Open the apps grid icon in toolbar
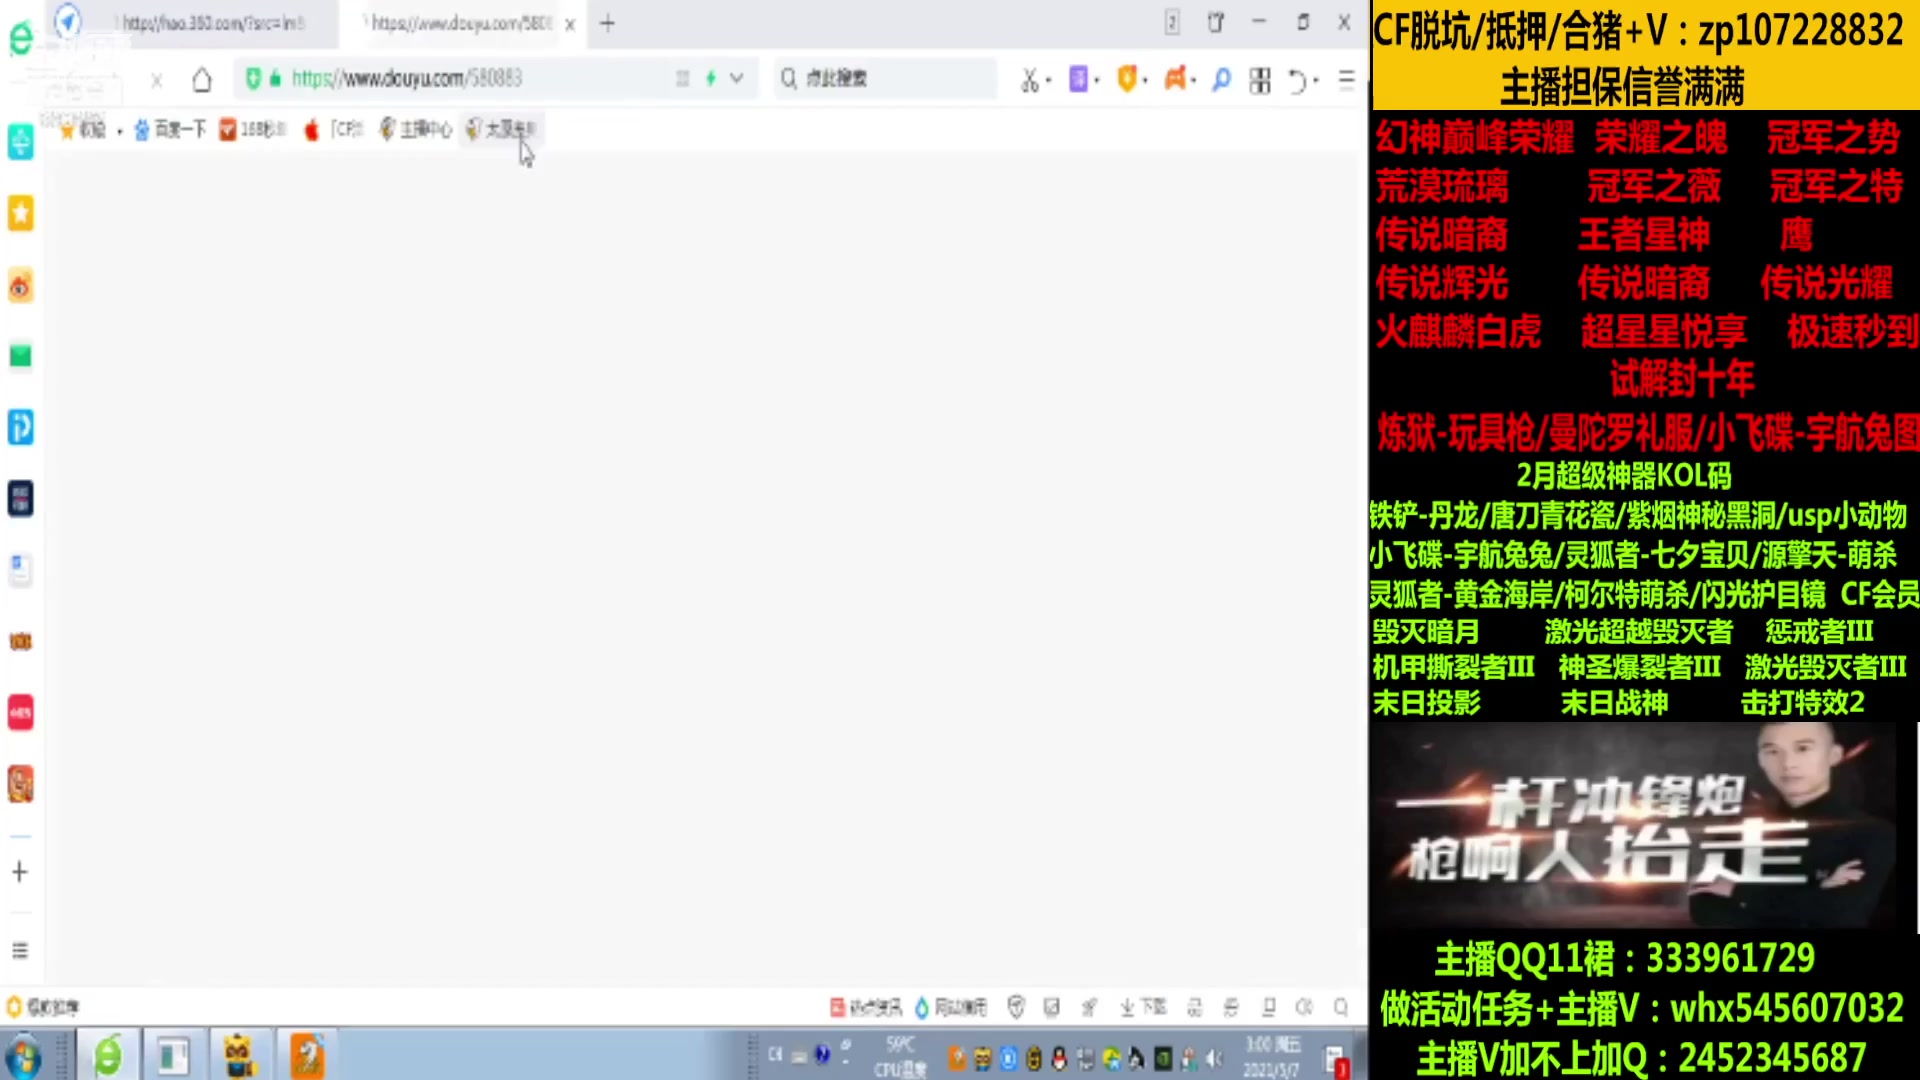Viewport: 1920px width, 1080px height. coord(1260,80)
